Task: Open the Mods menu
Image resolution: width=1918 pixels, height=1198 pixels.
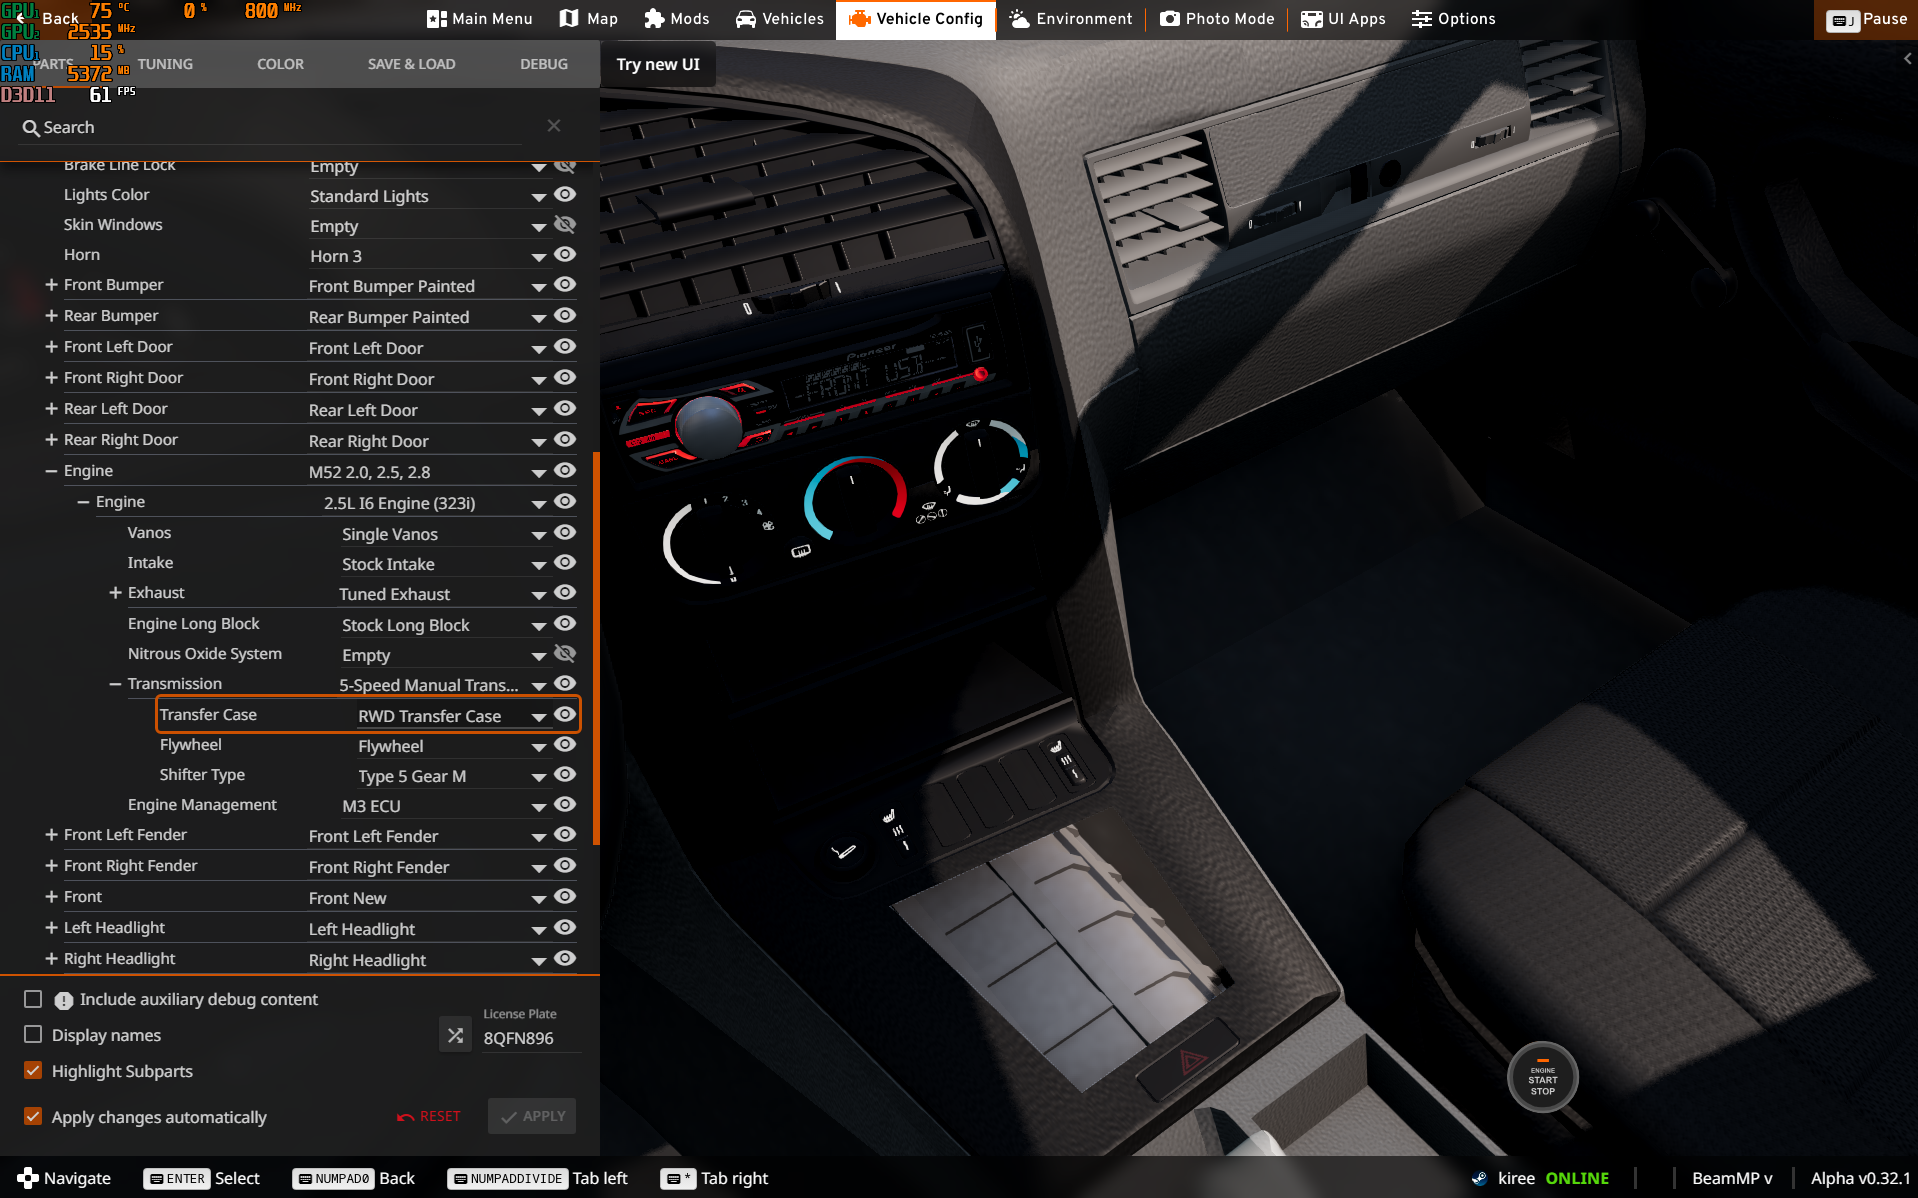Action: click(677, 19)
